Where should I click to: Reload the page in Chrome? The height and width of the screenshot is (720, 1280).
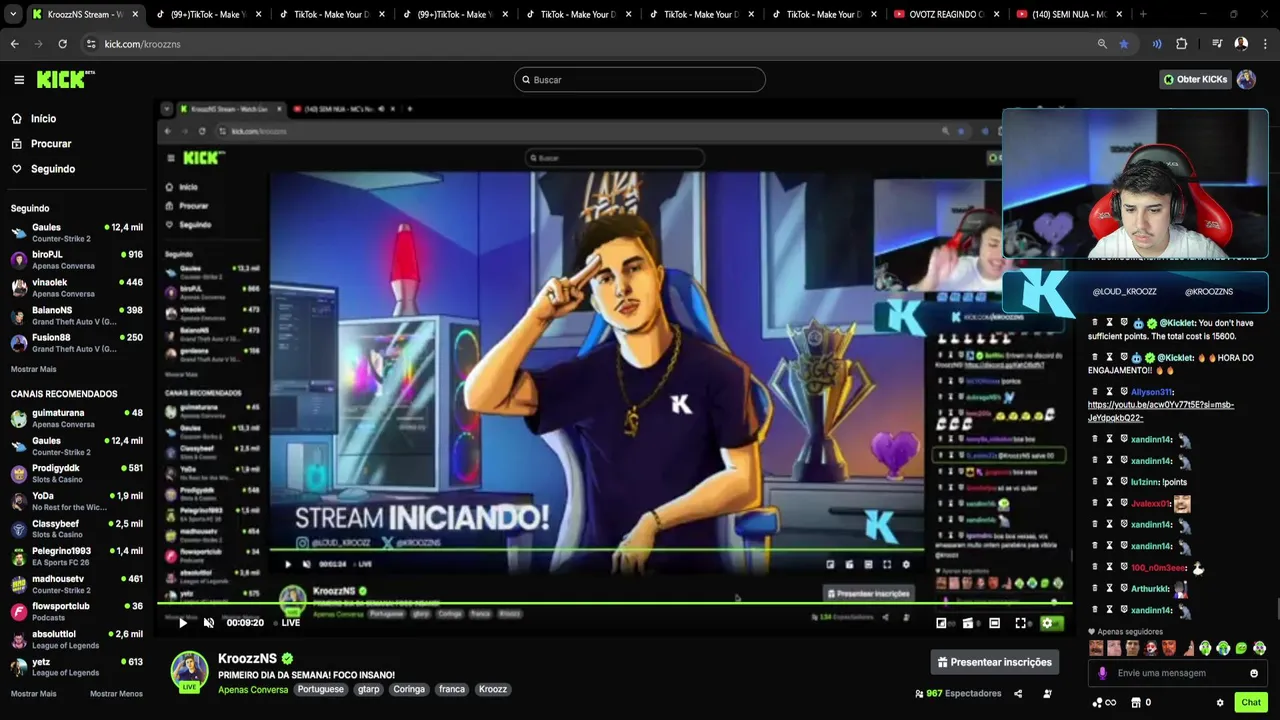coord(62,44)
